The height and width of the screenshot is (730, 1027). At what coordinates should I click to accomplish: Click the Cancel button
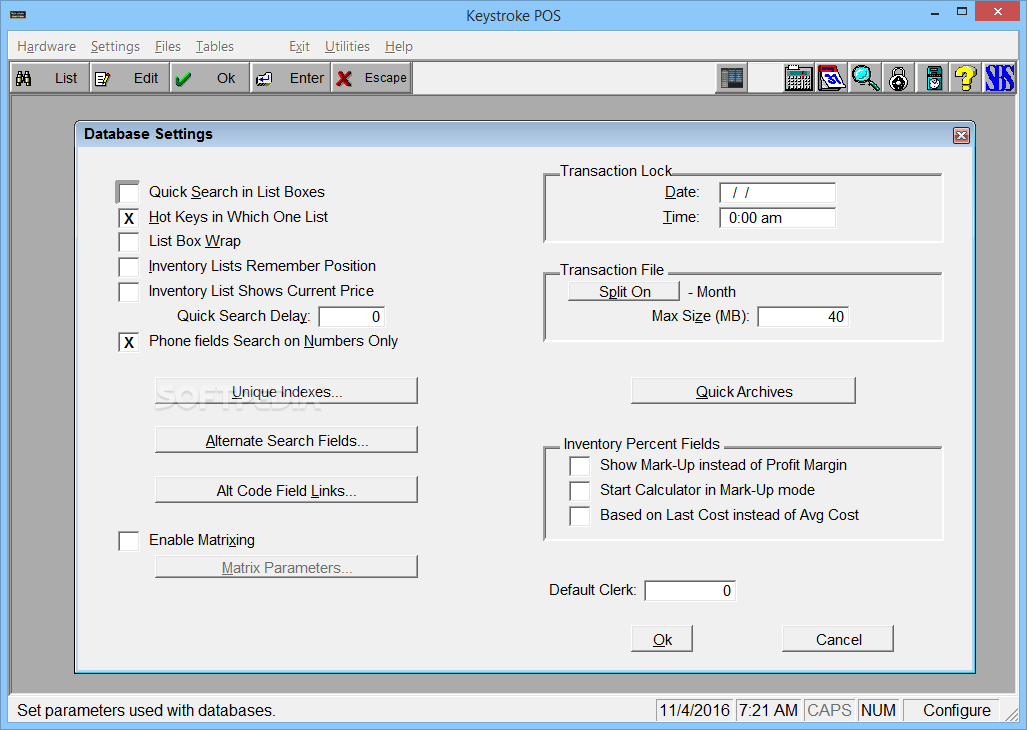click(838, 639)
